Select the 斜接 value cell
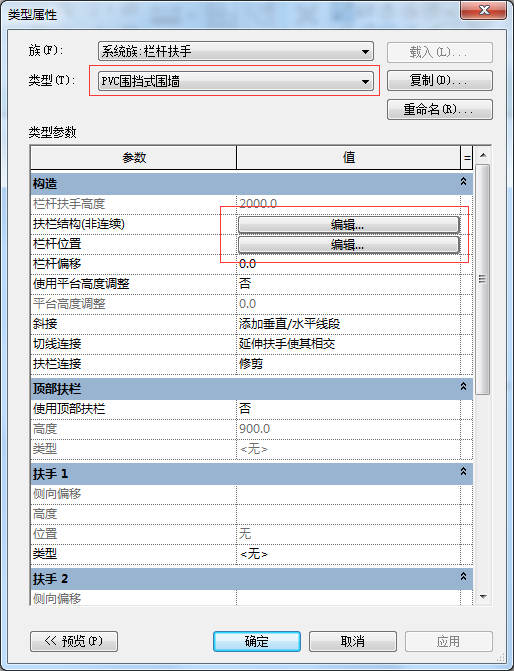Image resolution: width=514 pixels, height=671 pixels. click(x=348, y=324)
